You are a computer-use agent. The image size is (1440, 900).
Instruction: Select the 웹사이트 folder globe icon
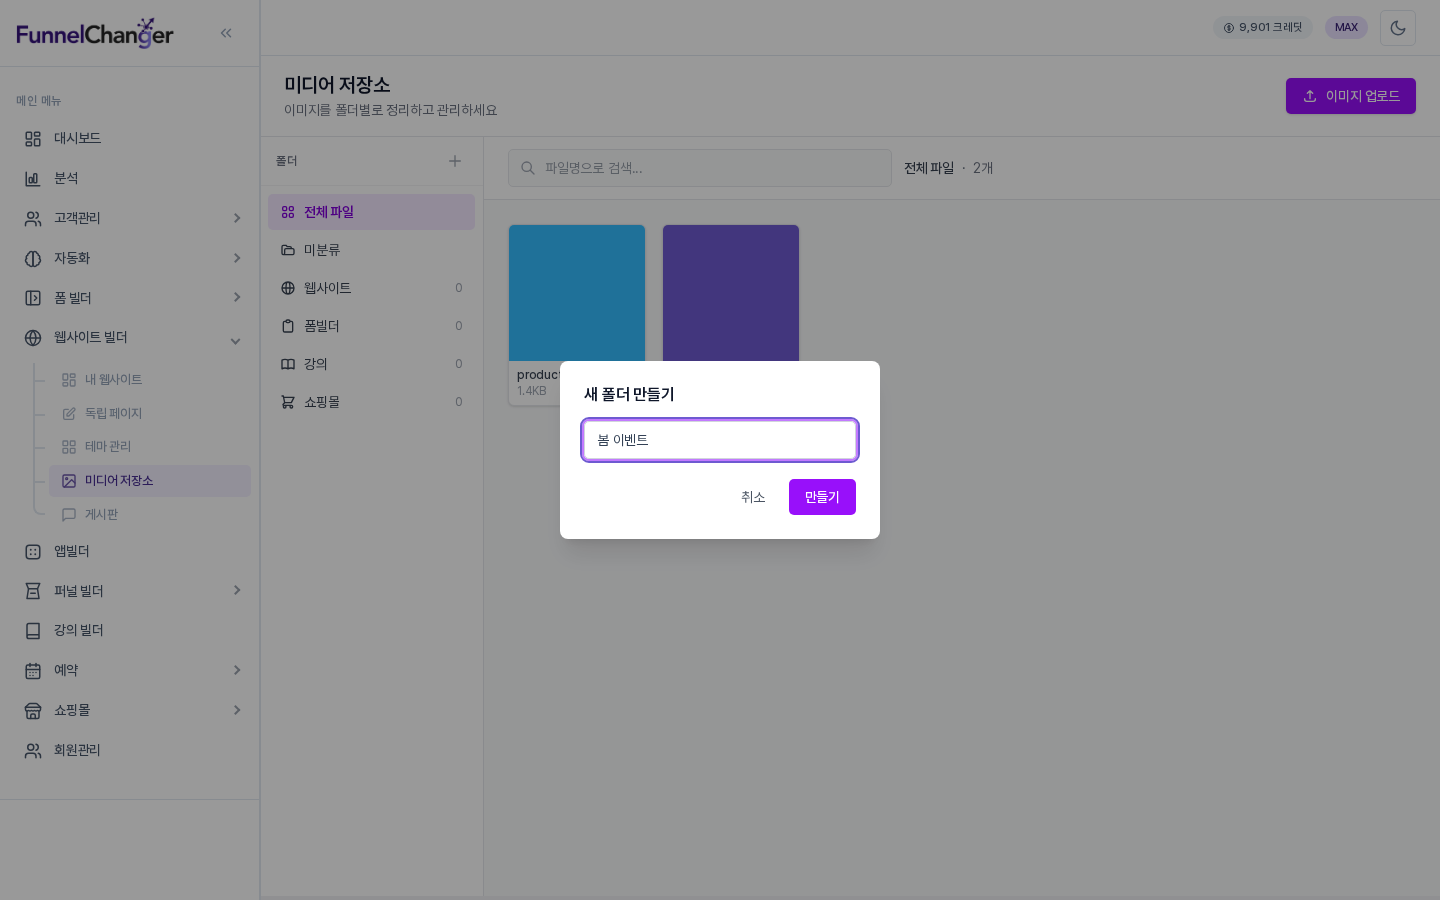point(288,288)
